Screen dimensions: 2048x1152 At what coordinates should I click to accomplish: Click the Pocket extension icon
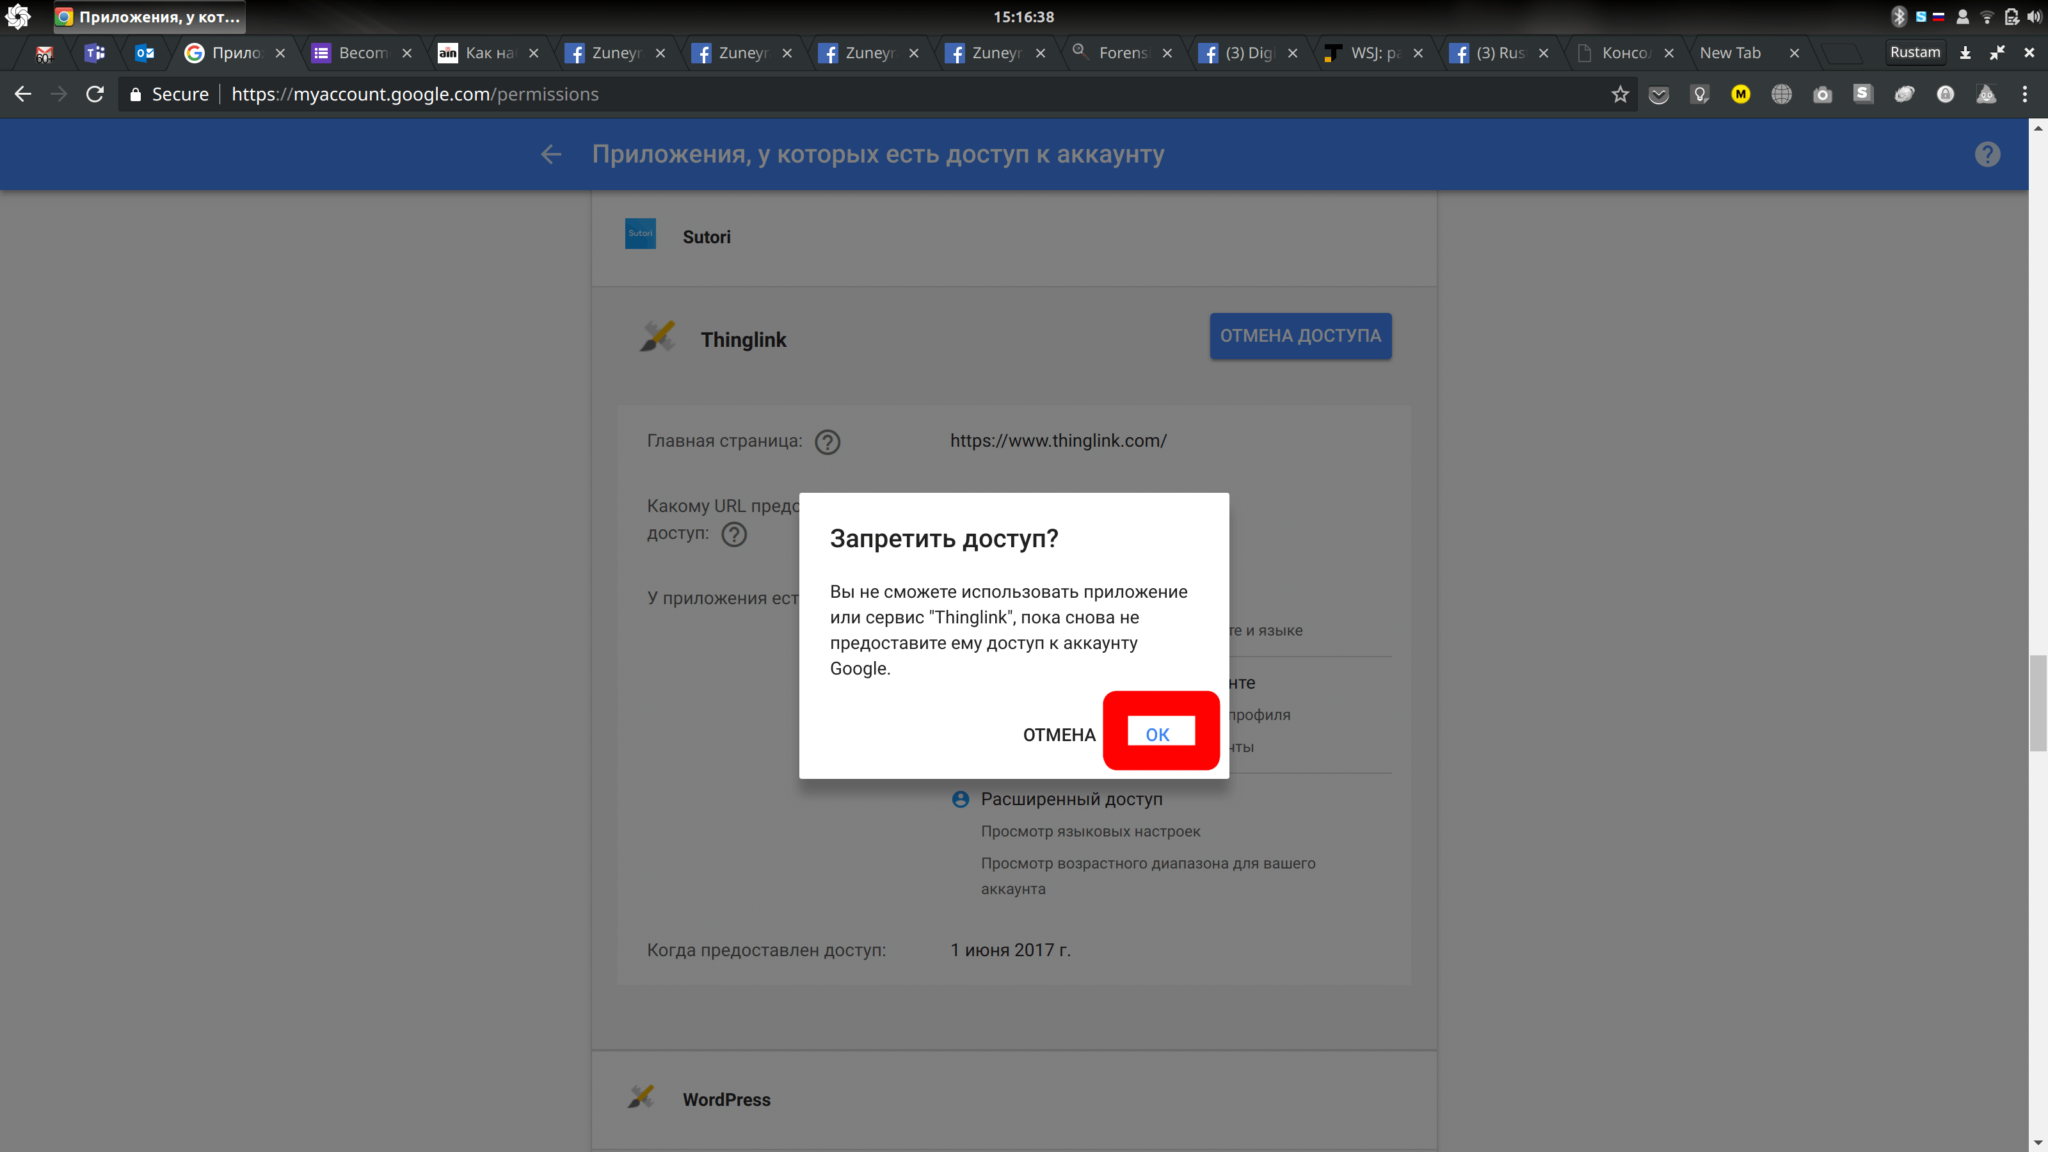click(x=1659, y=94)
